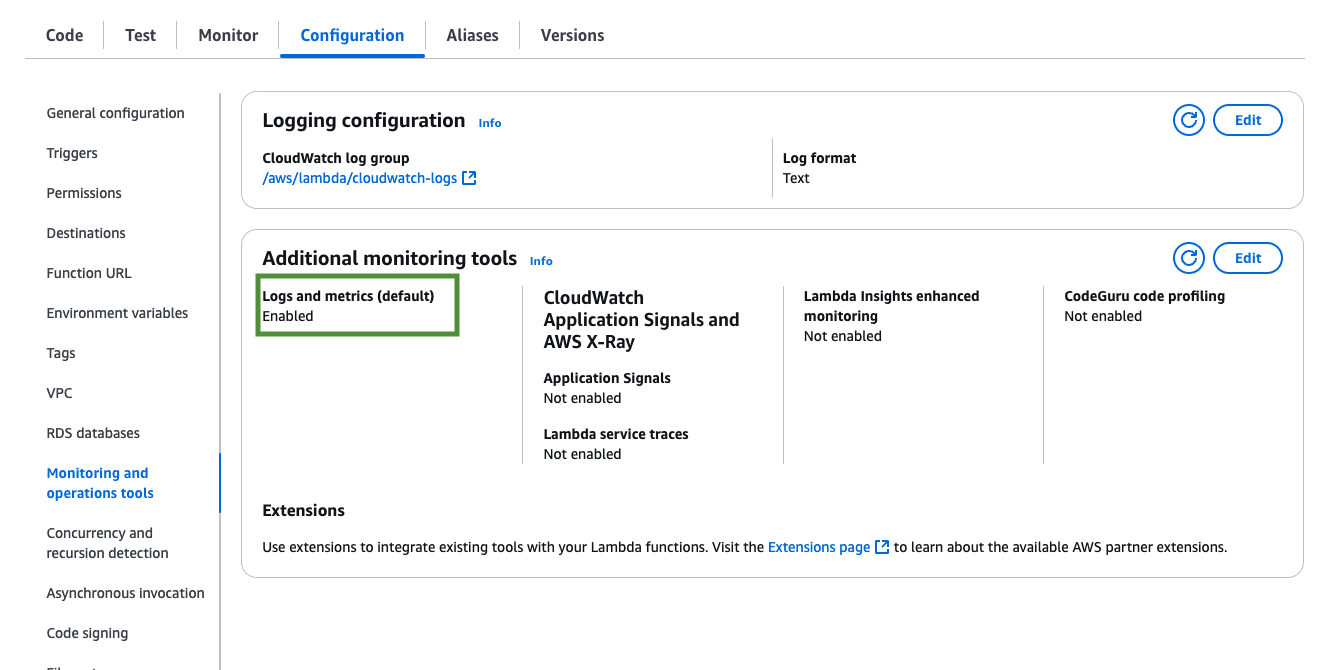Image resolution: width=1340 pixels, height=670 pixels.
Task: Navigate to RDS databases settings
Action: click(93, 433)
